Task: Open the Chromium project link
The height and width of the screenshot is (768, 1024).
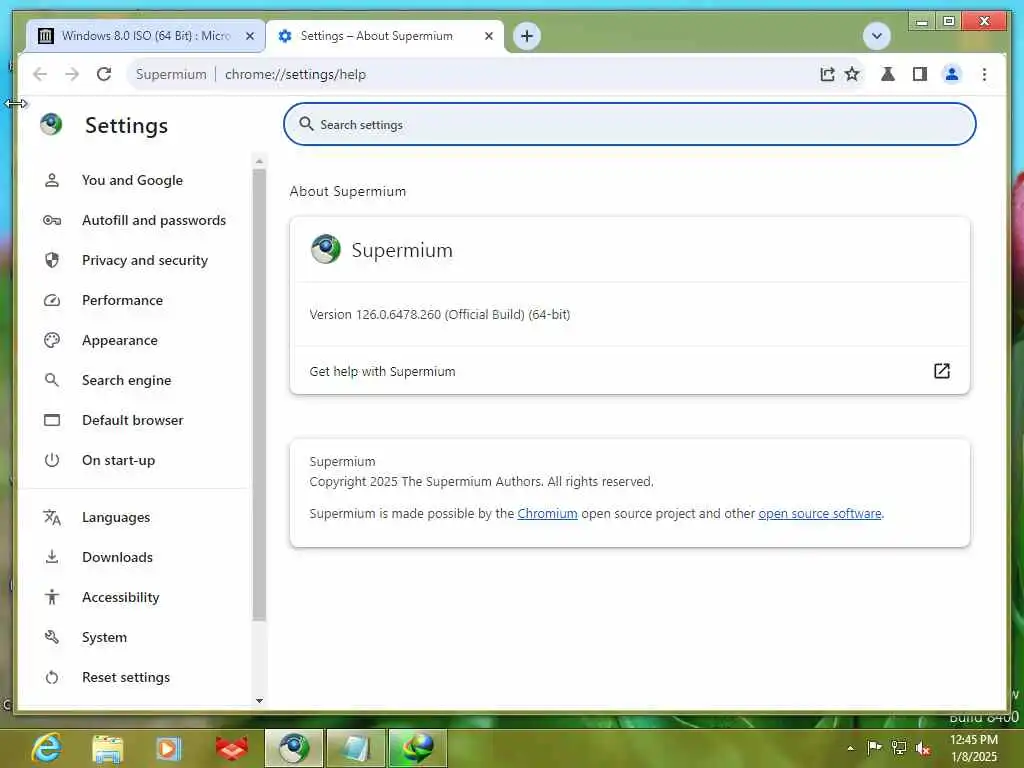Action: tap(547, 514)
